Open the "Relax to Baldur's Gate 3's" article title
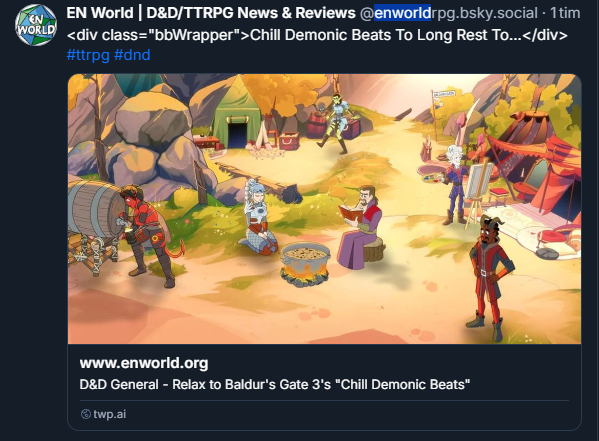Screen dimensions: 599x441 [x=275, y=384]
